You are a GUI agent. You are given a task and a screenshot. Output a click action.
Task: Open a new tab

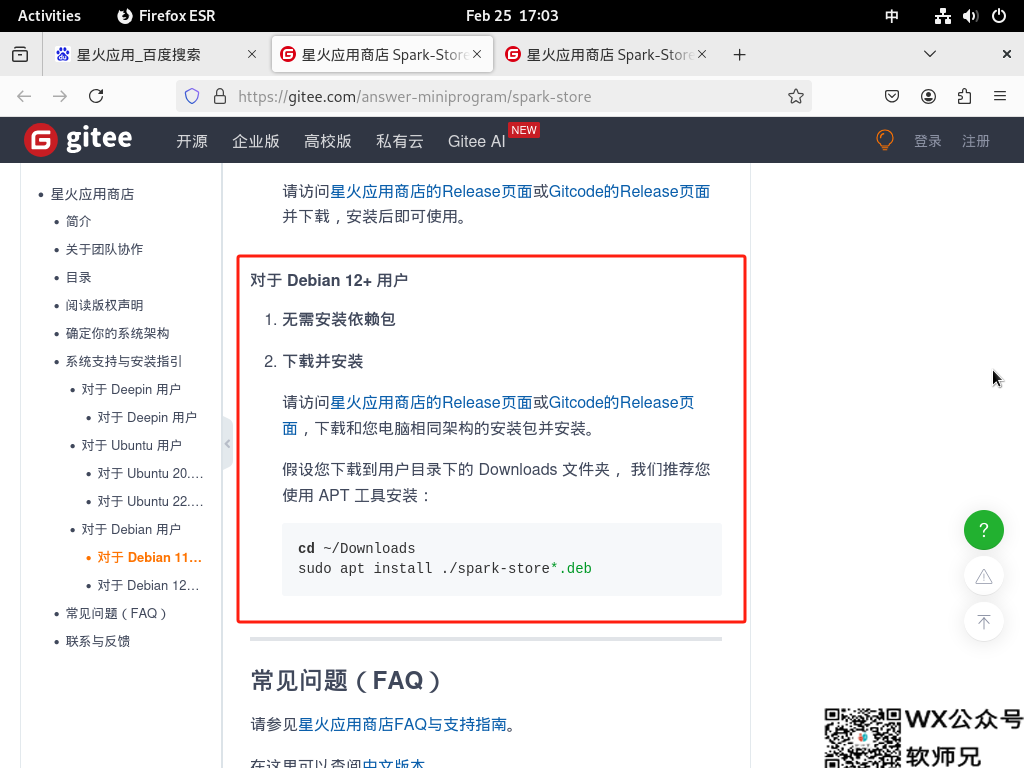[739, 55]
